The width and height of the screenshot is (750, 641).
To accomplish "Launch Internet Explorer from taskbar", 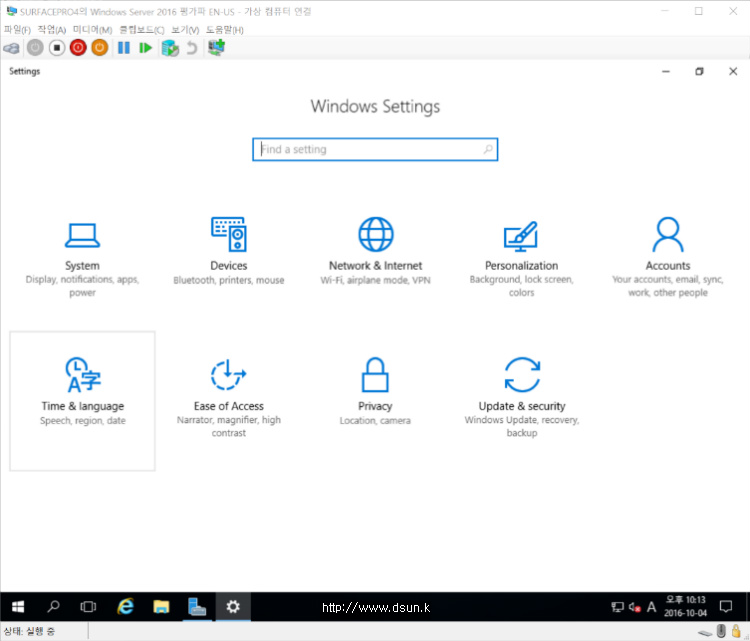I will tap(125, 607).
